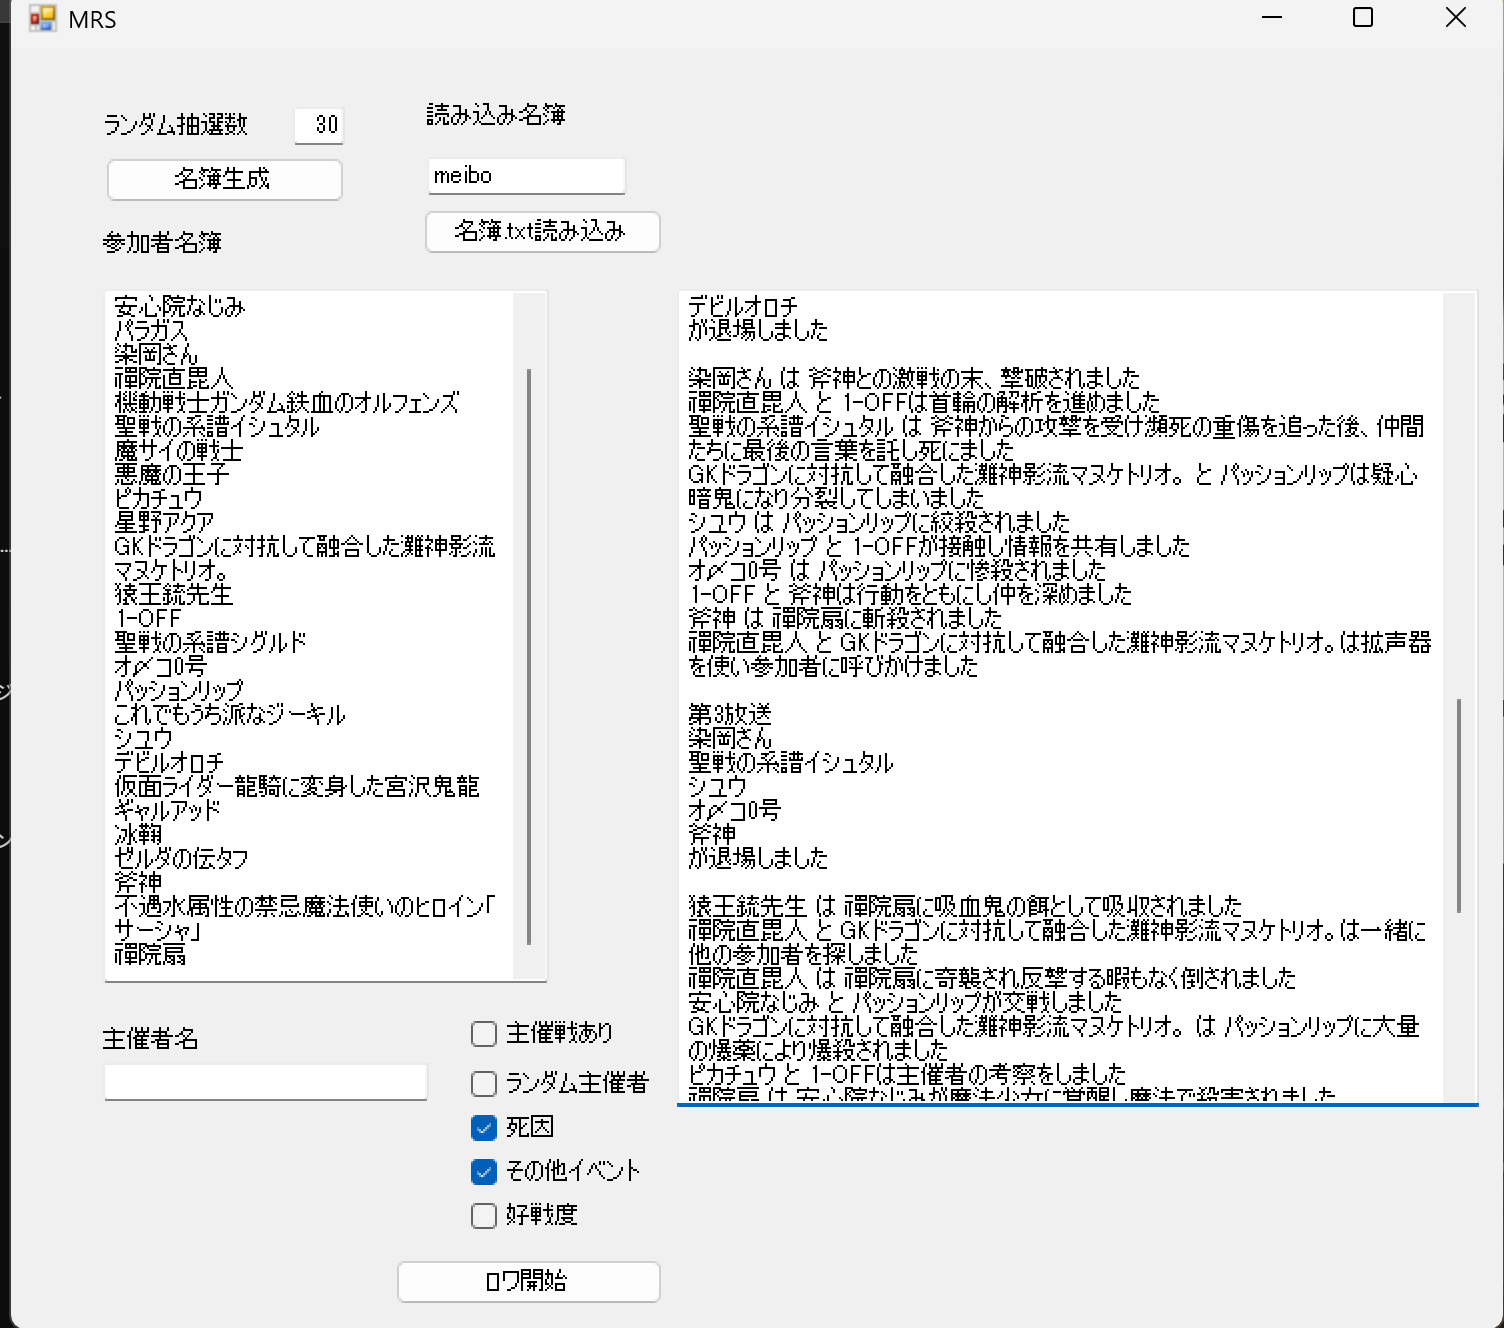Click the 名簿.txt読み込み button

pos(542,232)
